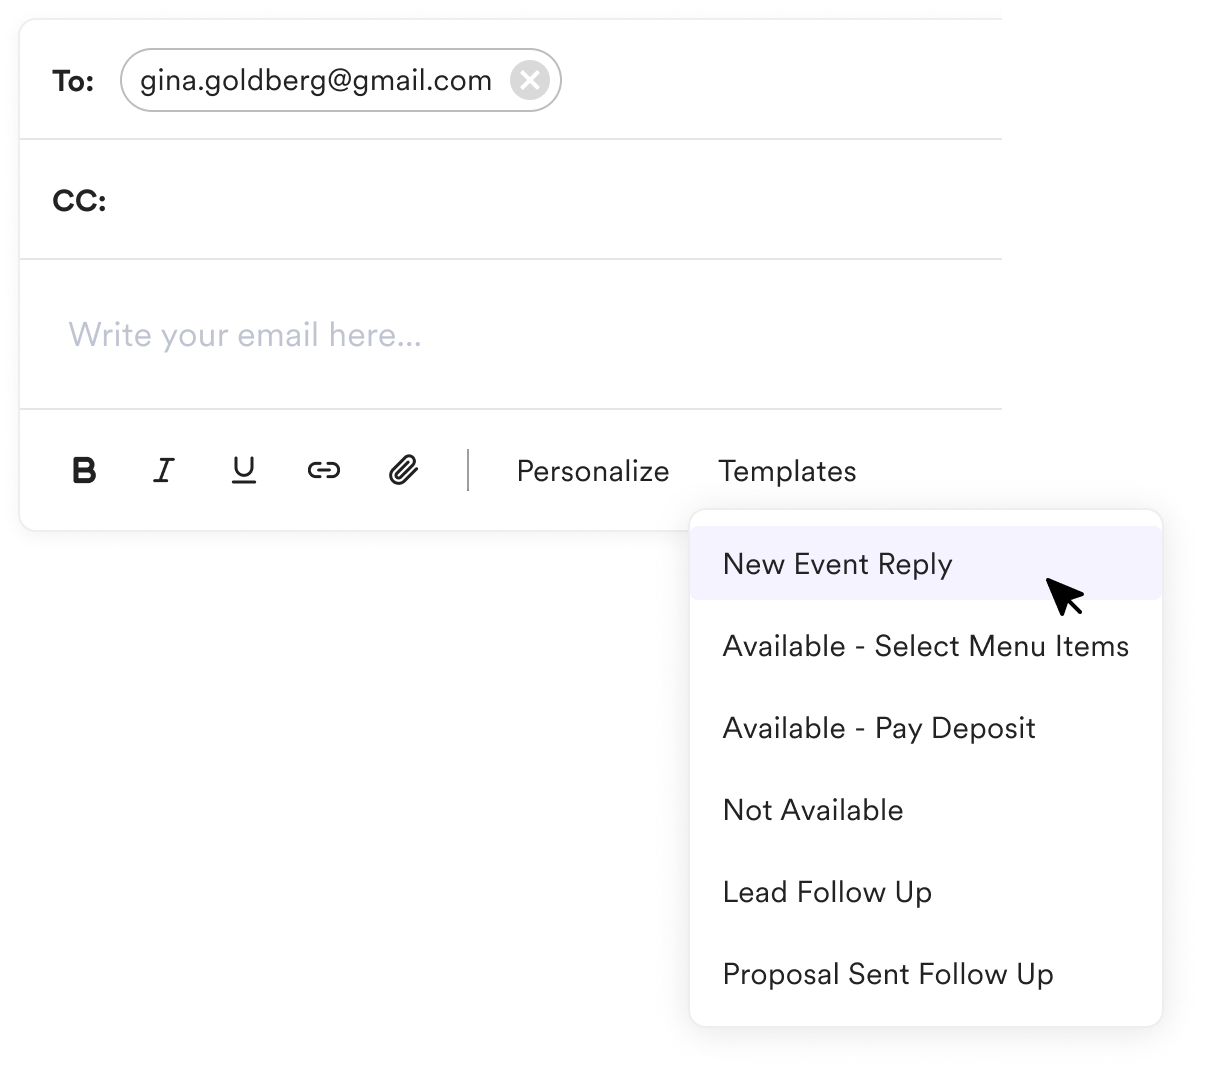Remove gina.goldberg@gmail.com recipient using the X icon
1216x1076 pixels.
pyautogui.click(x=530, y=80)
